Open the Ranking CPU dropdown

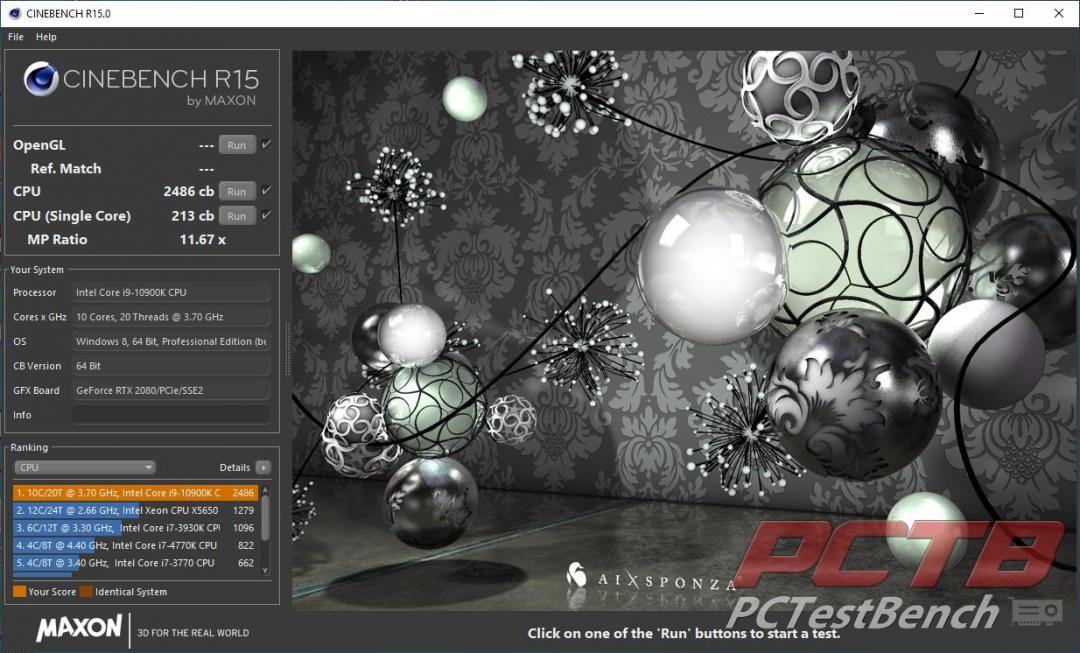[x=85, y=467]
